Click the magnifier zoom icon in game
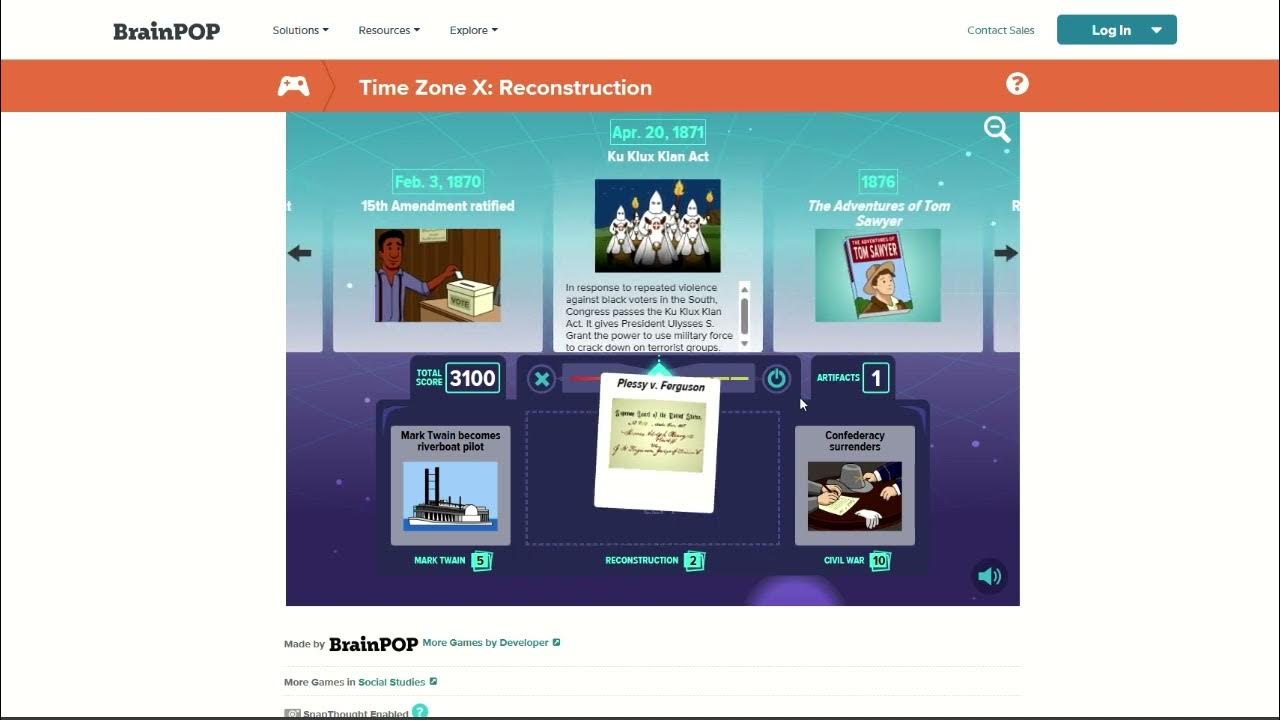 point(997,129)
